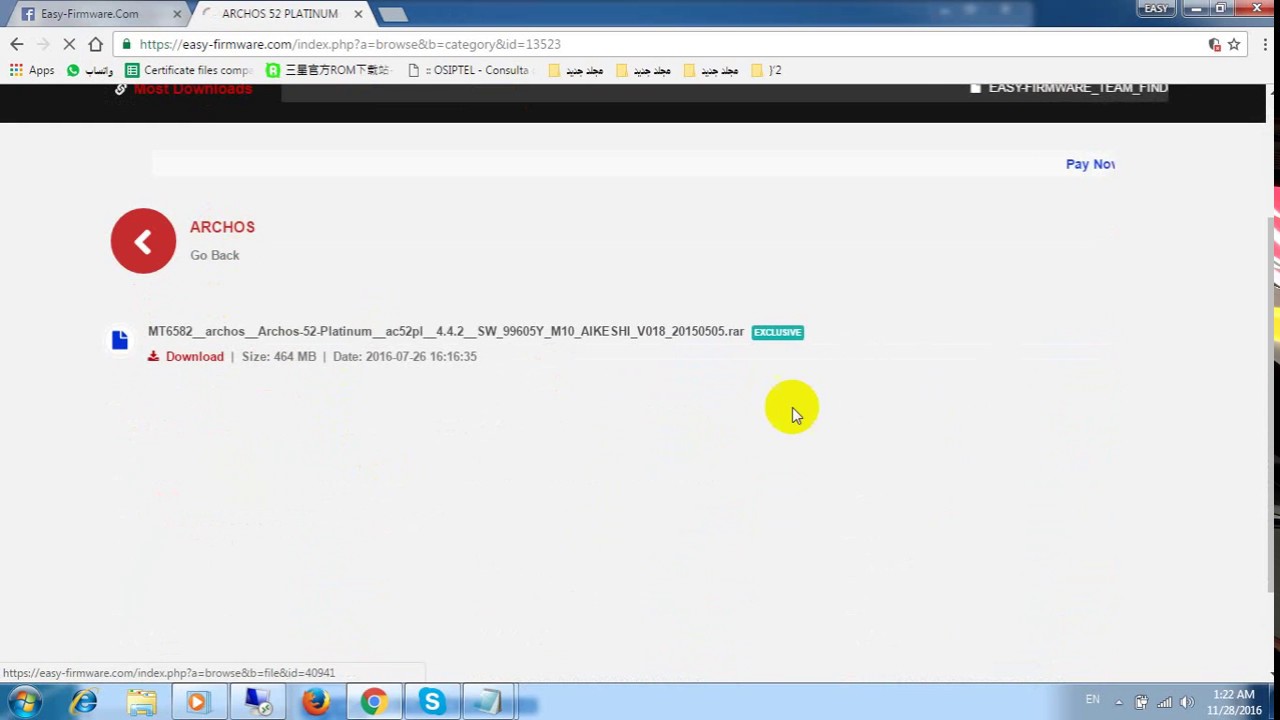
Task: Click the network signal tray icon
Action: [1164, 702]
